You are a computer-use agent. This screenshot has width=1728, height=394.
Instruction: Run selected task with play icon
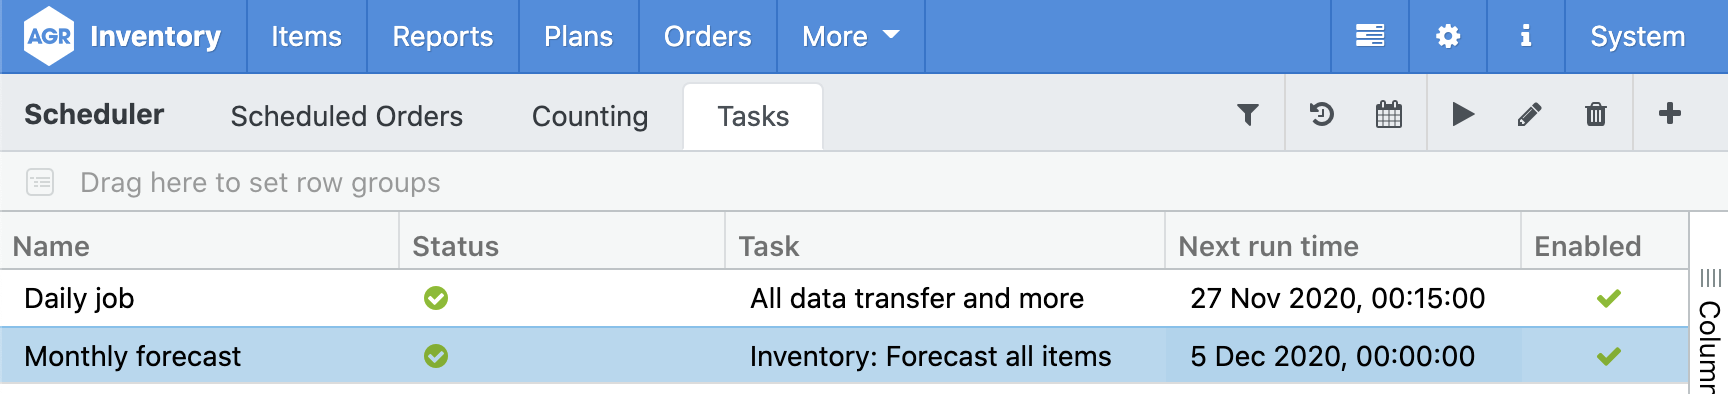pyautogui.click(x=1463, y=114)
